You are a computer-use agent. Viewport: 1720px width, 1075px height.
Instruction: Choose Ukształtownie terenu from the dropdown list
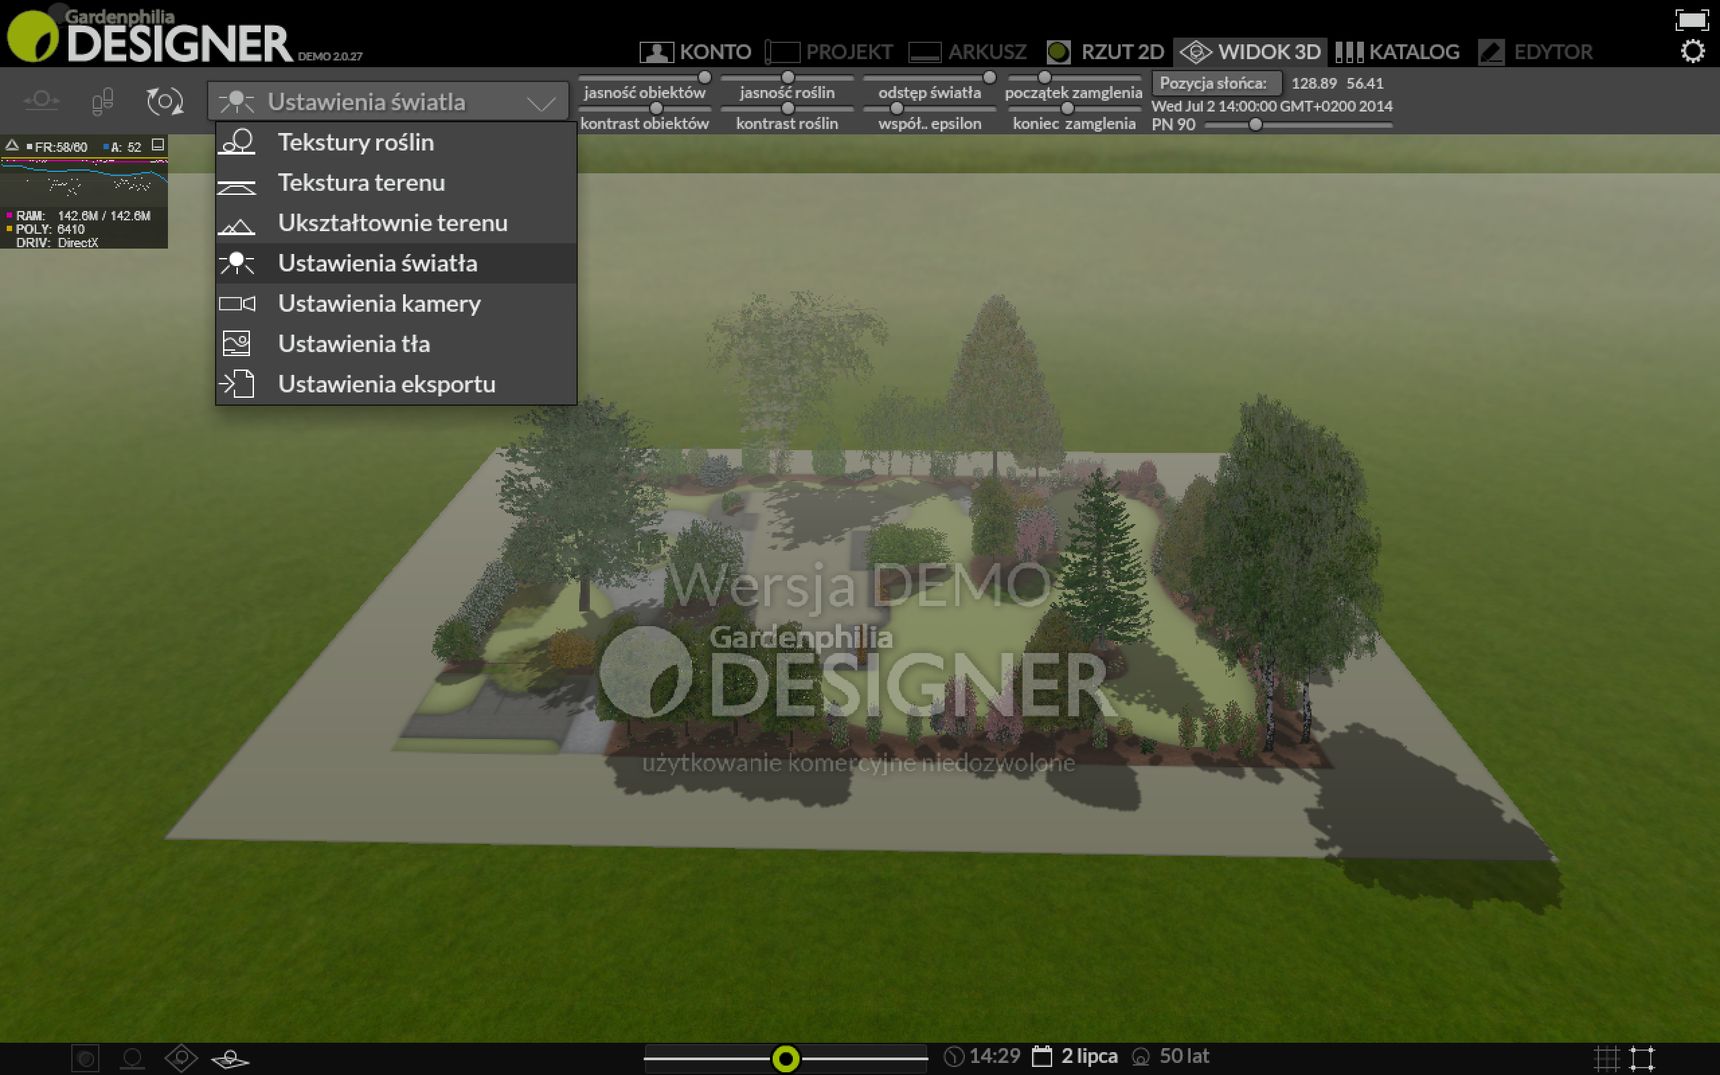point(396,223)
